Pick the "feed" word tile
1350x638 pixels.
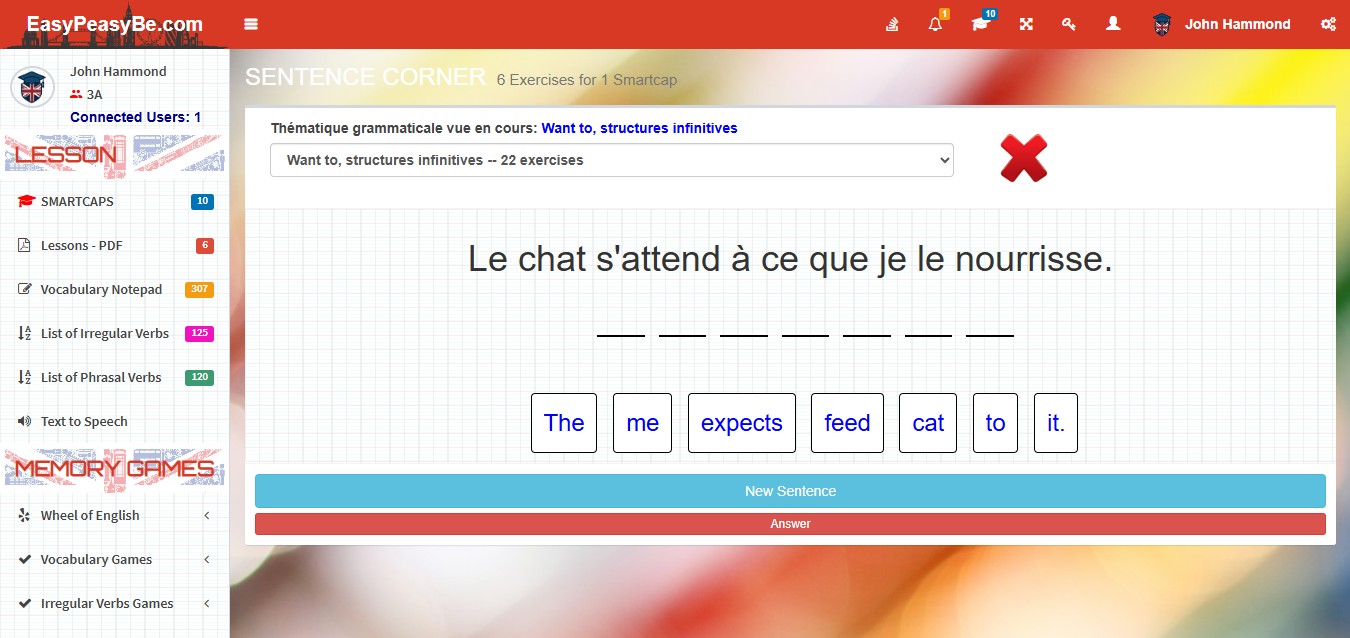pyautogui.click(x=847, y=423)
